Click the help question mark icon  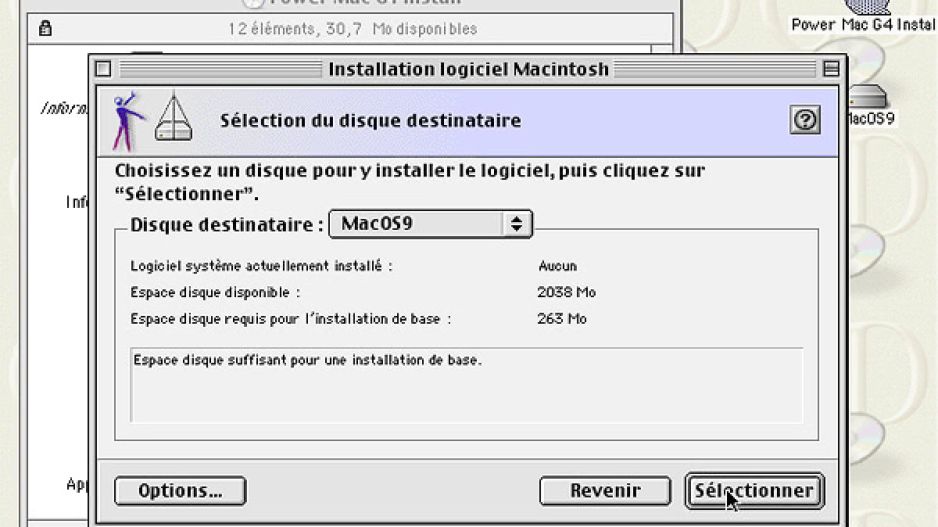(805, 120)
